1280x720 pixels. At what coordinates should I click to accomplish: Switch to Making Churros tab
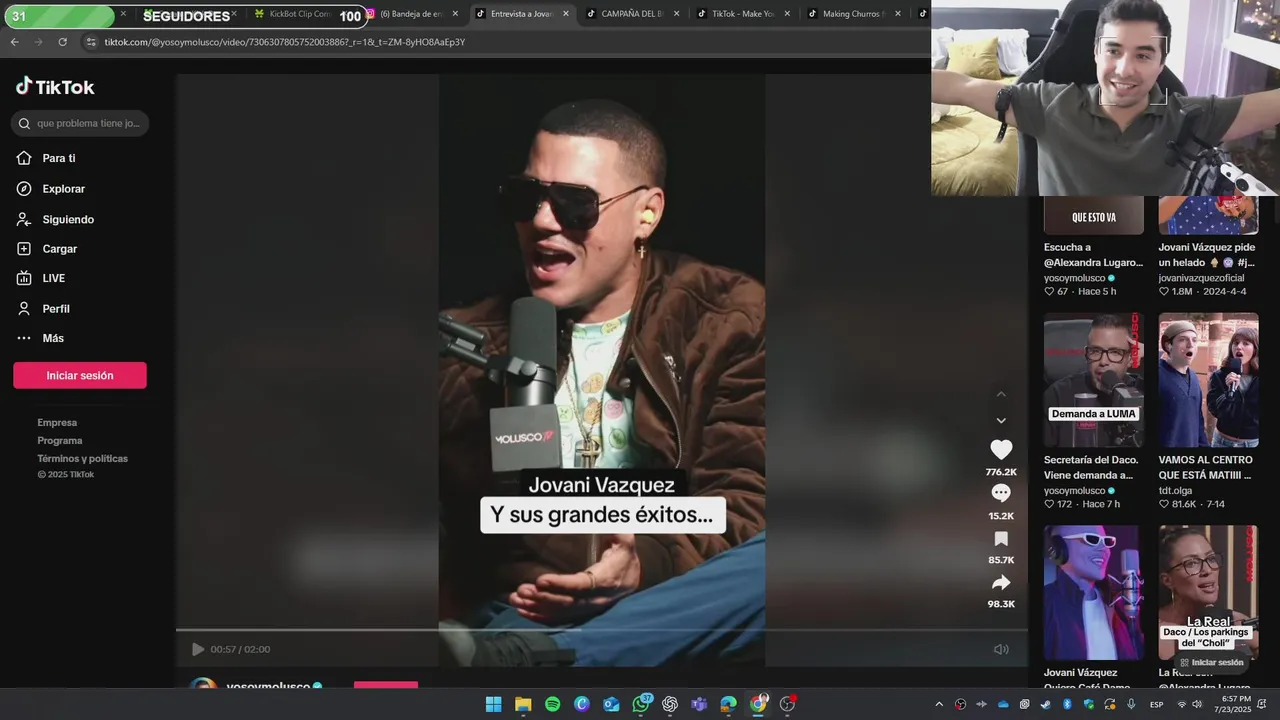point(853,14)
